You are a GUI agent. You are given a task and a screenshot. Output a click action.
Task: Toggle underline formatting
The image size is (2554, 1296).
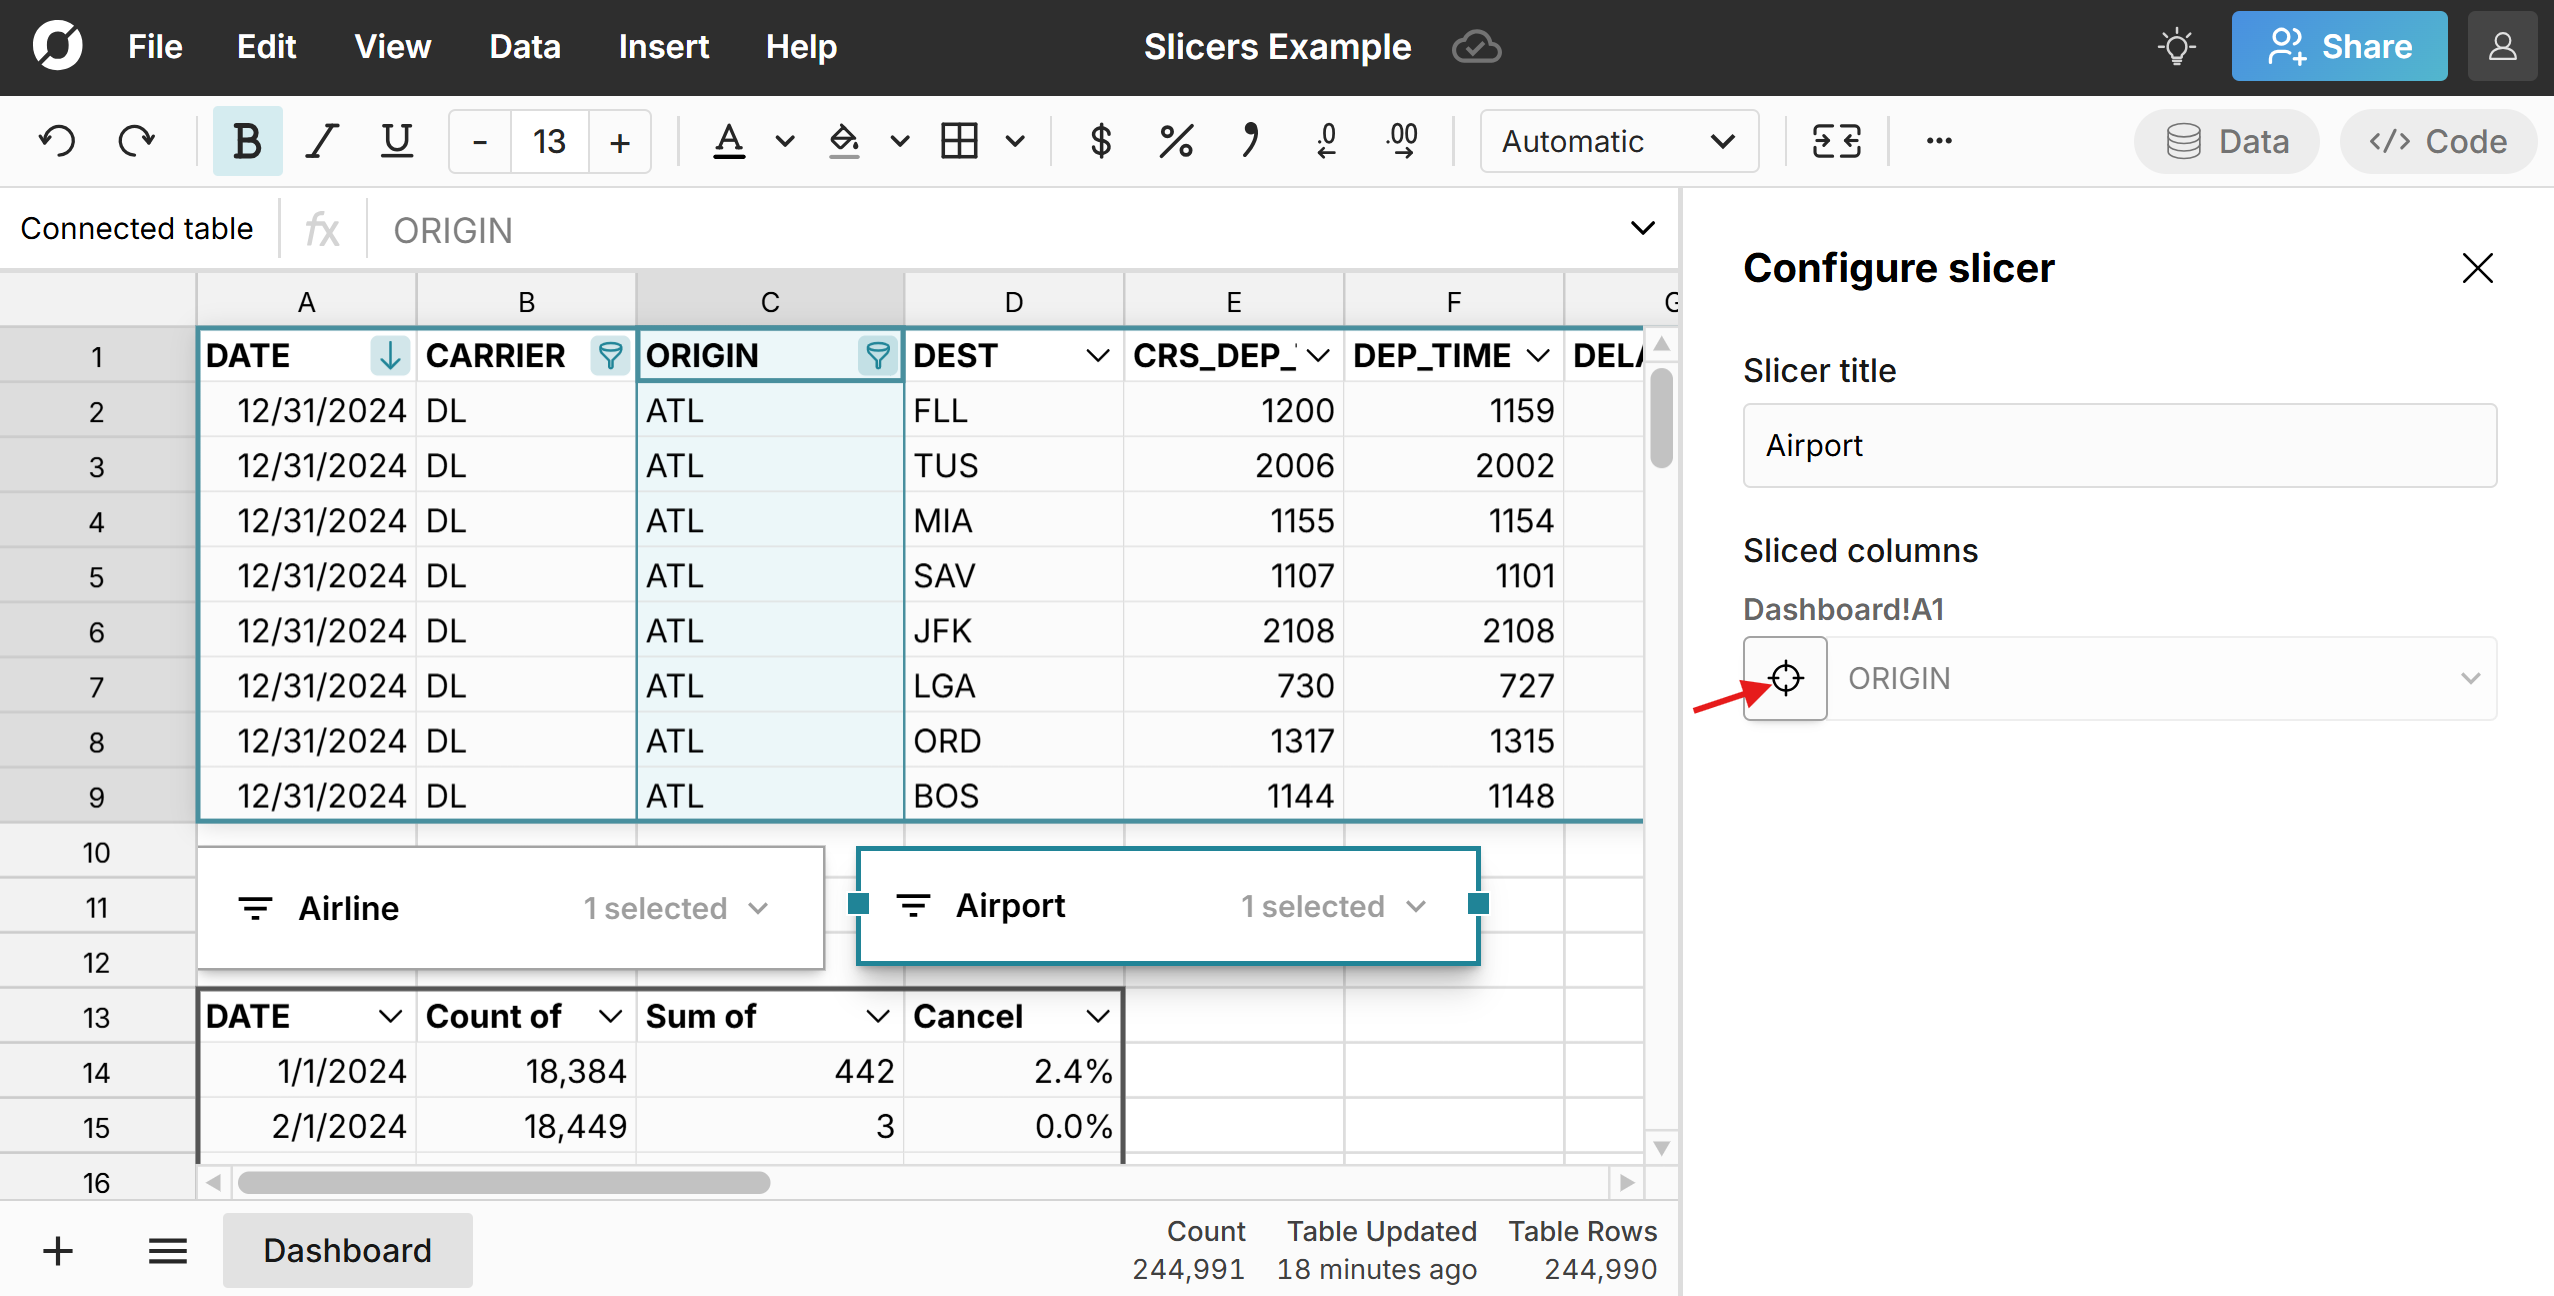tap(396, 140)
